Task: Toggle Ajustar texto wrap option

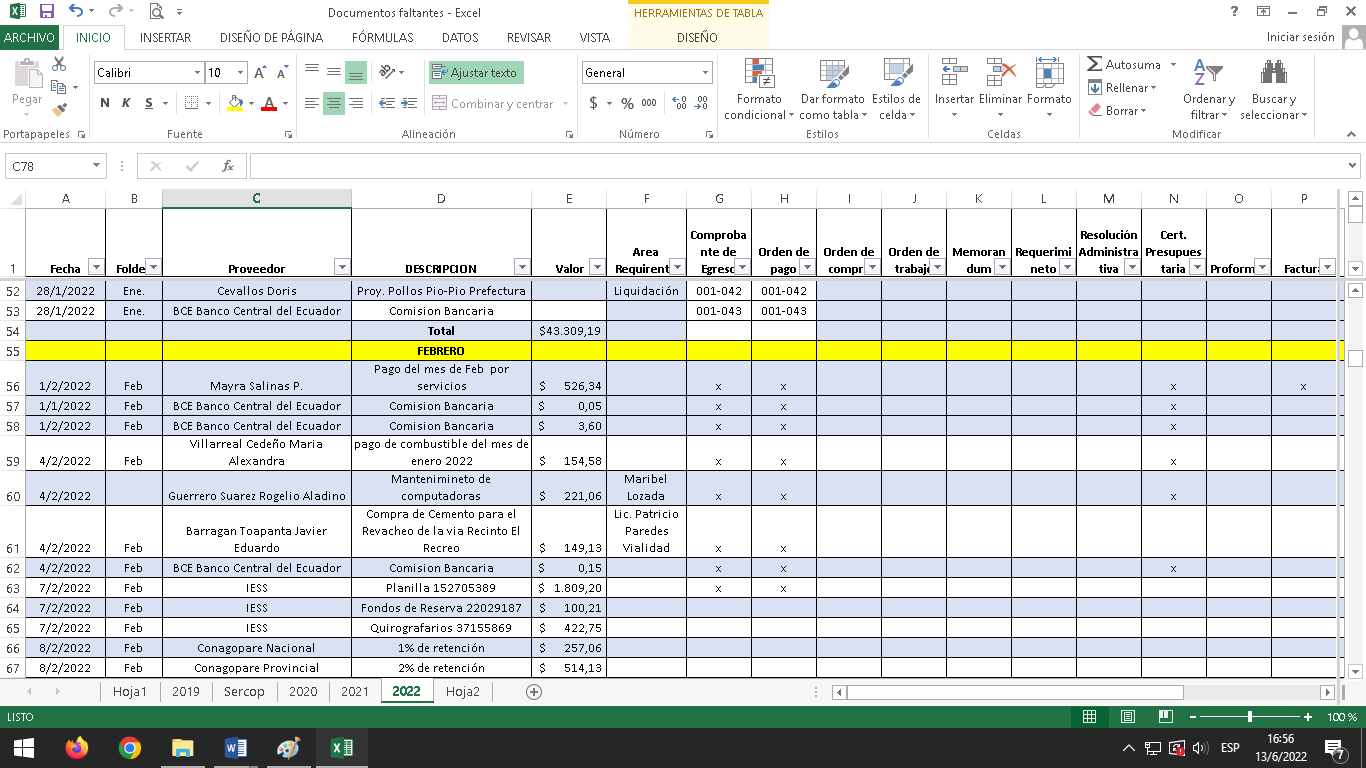Action: coord(476,73)
